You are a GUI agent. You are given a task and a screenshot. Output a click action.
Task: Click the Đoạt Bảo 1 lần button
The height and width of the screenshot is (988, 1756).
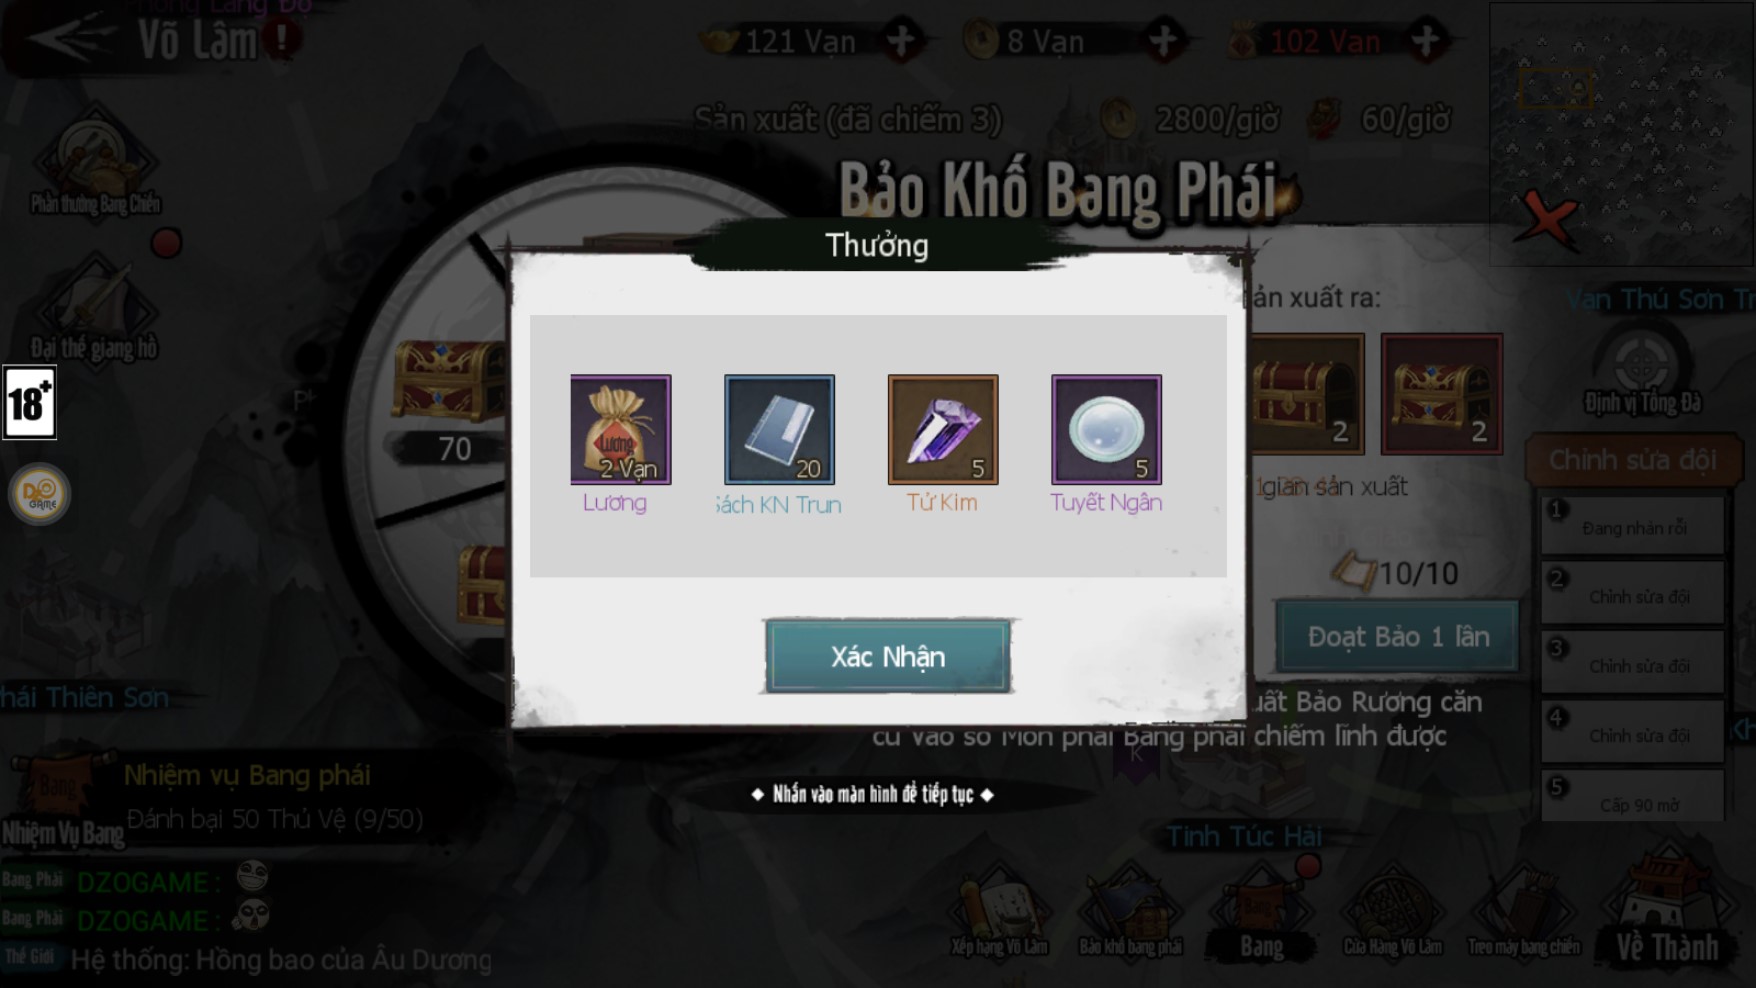coord(1398,637)
